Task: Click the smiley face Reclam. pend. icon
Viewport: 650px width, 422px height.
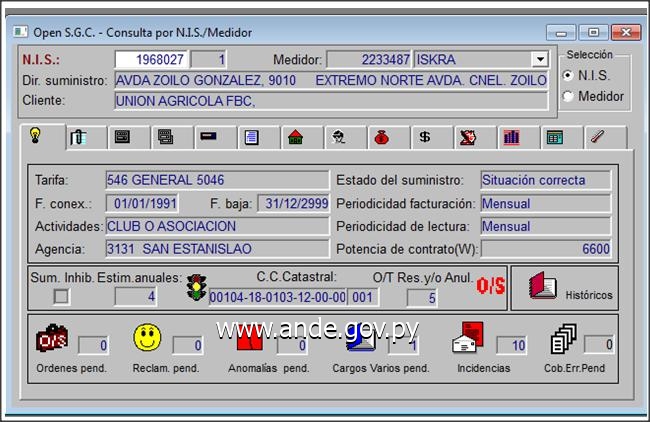Action: pyautogui.click(x=148, y=339)
